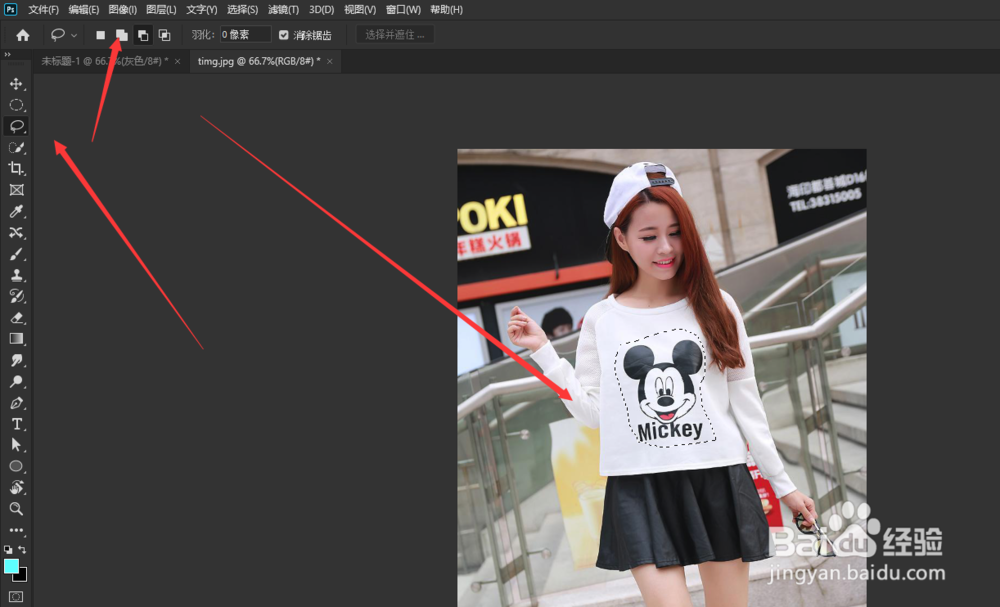Go to the Home screen icon

23,35
